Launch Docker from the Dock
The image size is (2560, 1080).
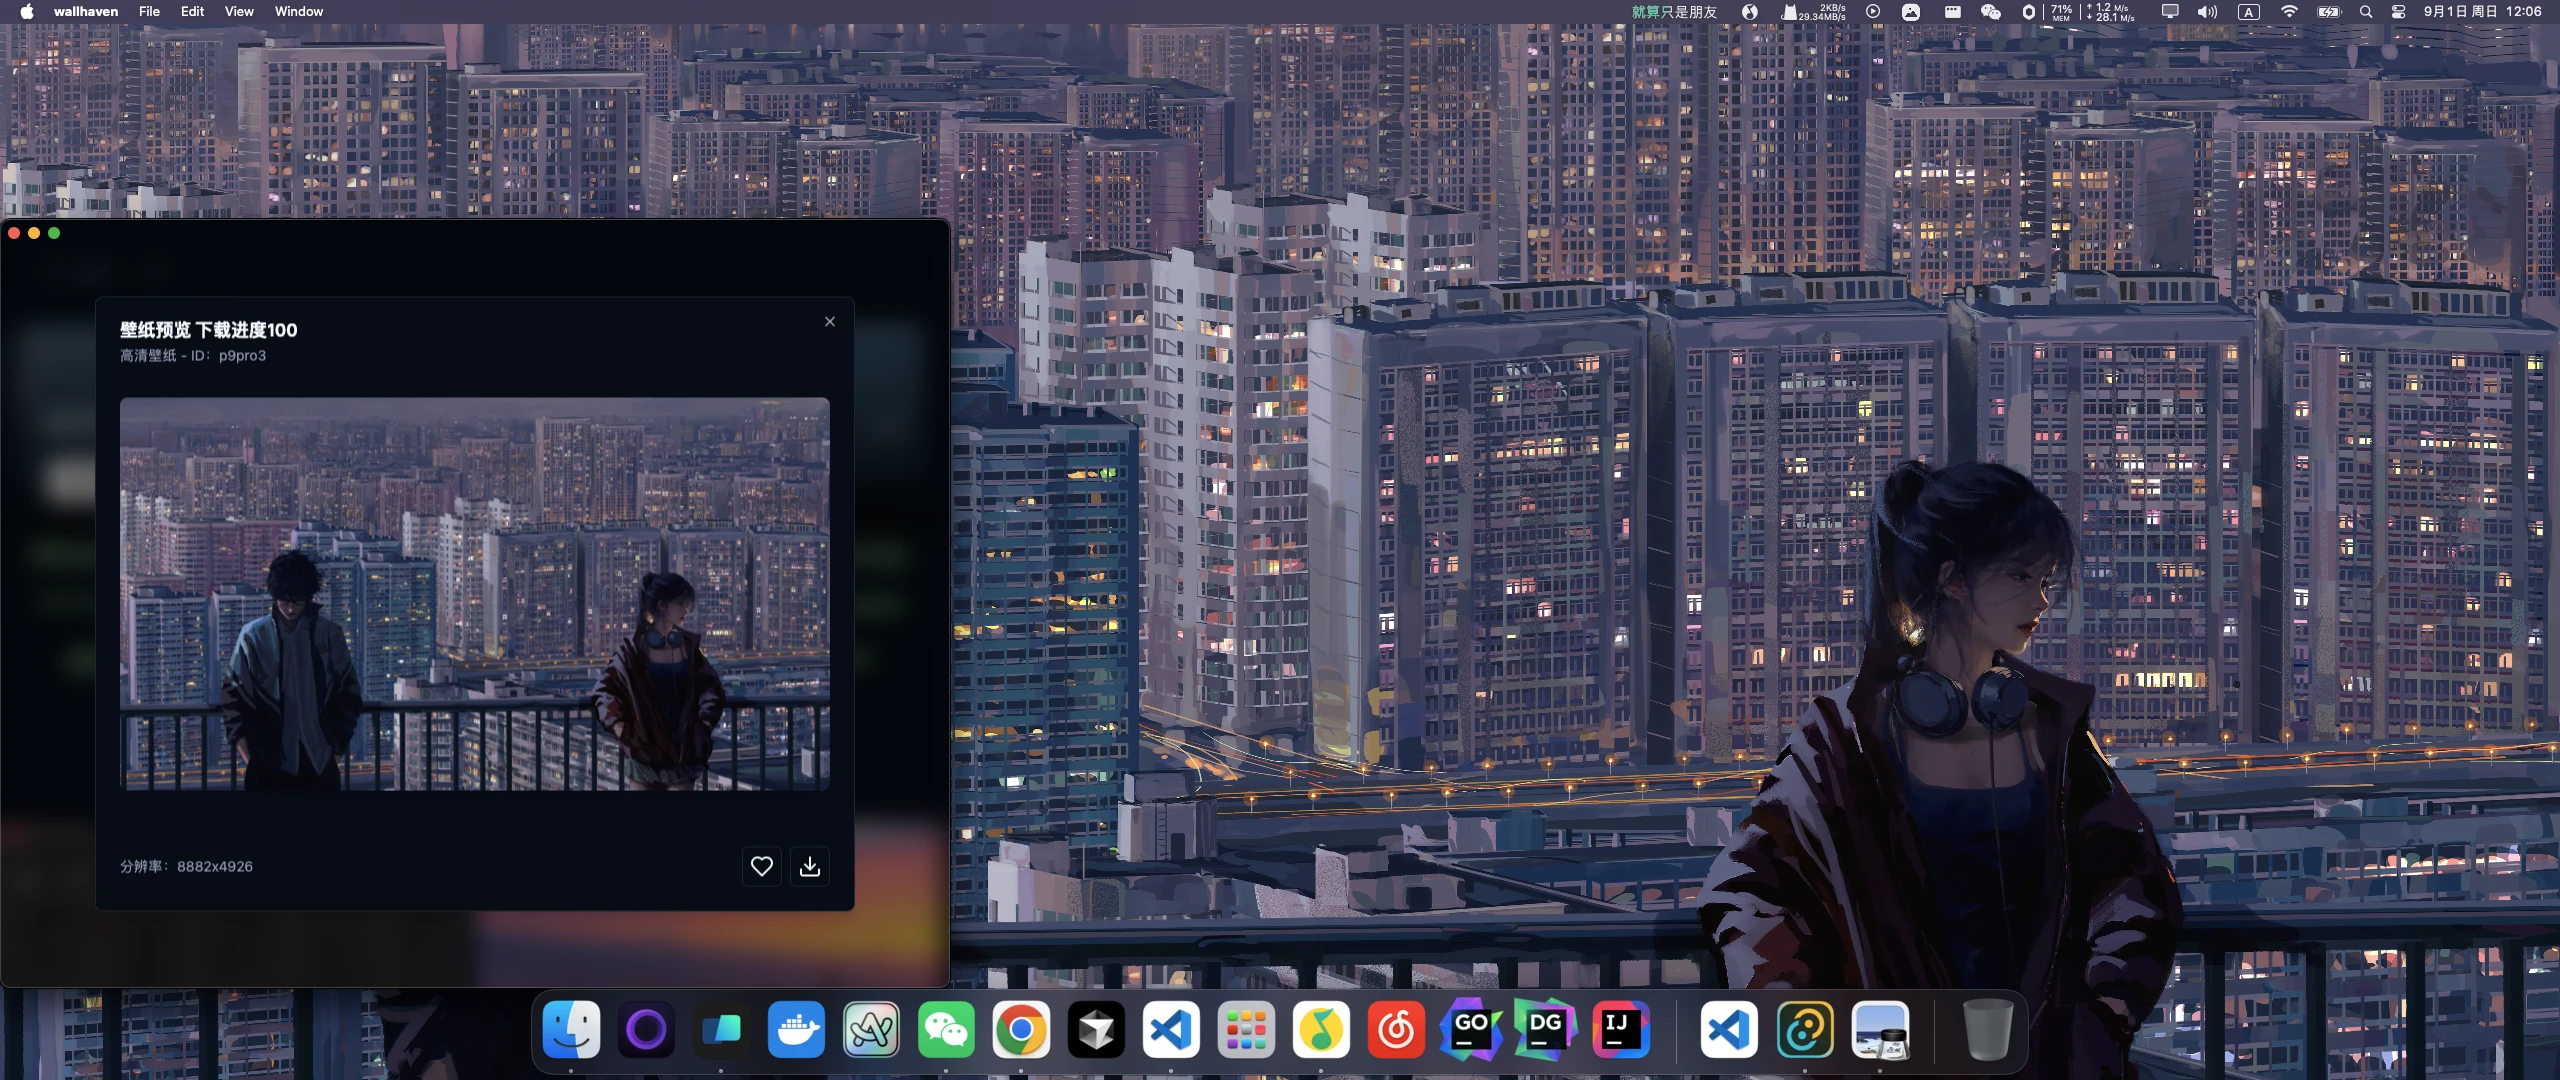point(796,1029)
